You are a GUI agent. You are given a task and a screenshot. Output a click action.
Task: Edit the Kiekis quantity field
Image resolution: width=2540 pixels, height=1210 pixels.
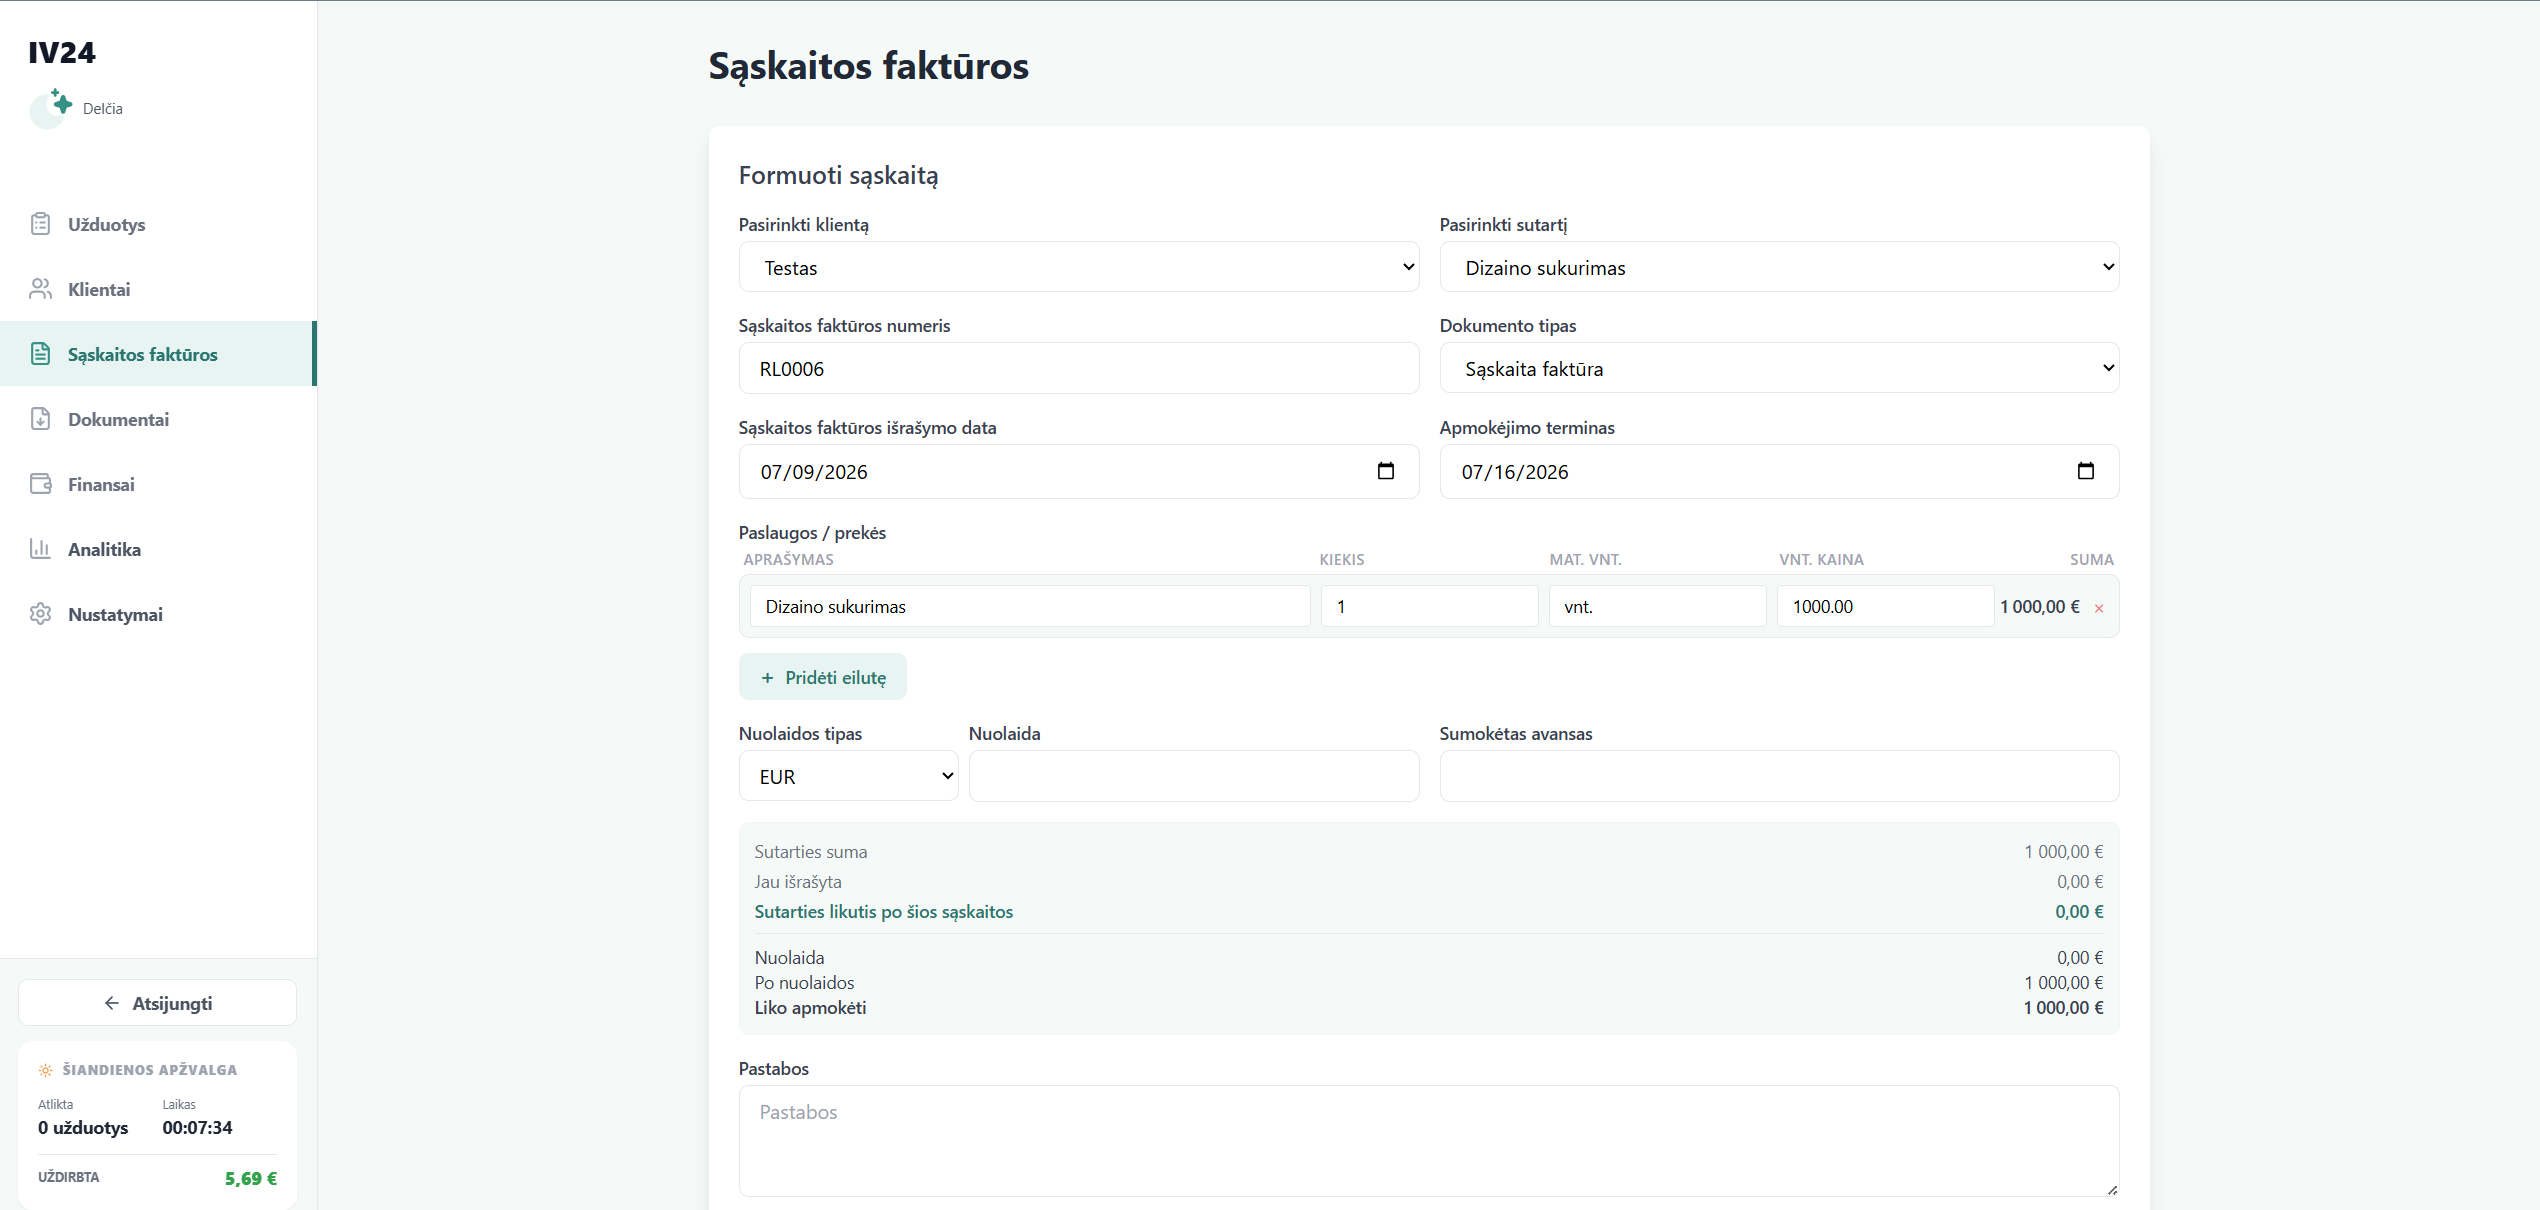1429,606
